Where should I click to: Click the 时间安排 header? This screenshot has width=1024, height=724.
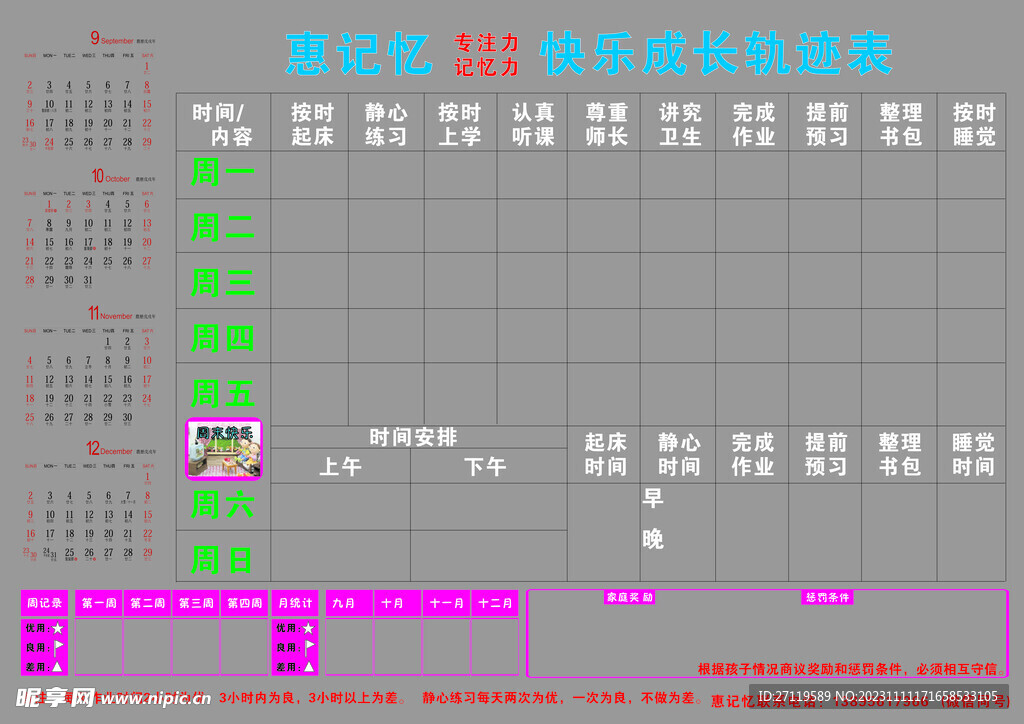[x=413, y=437]
